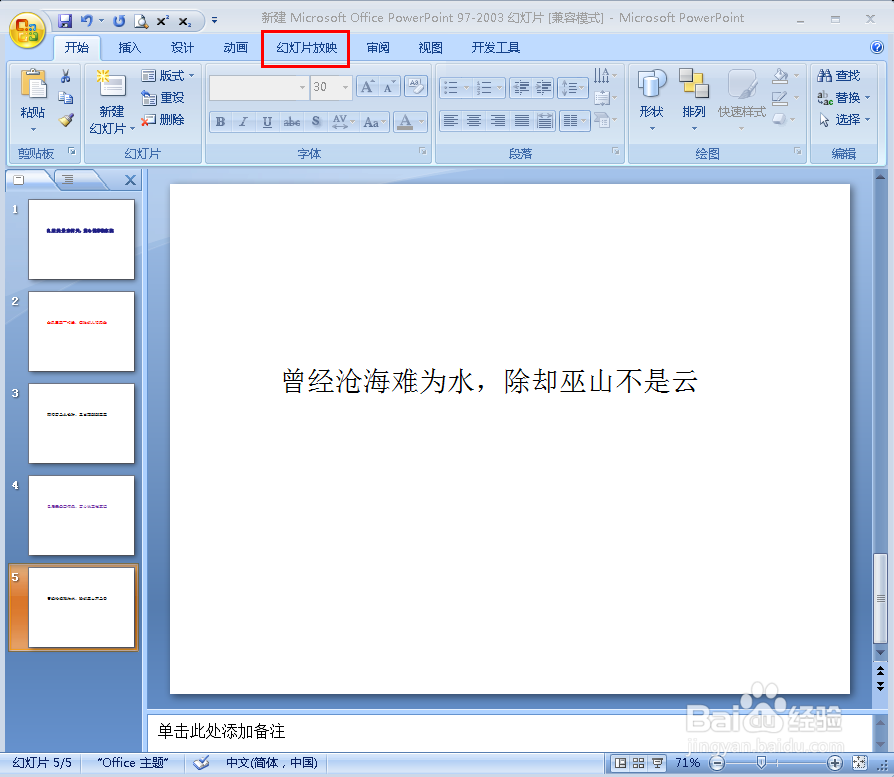Switch to the 插入 ribbon tab
The image size is (894, 777).
tap(129, 48)
